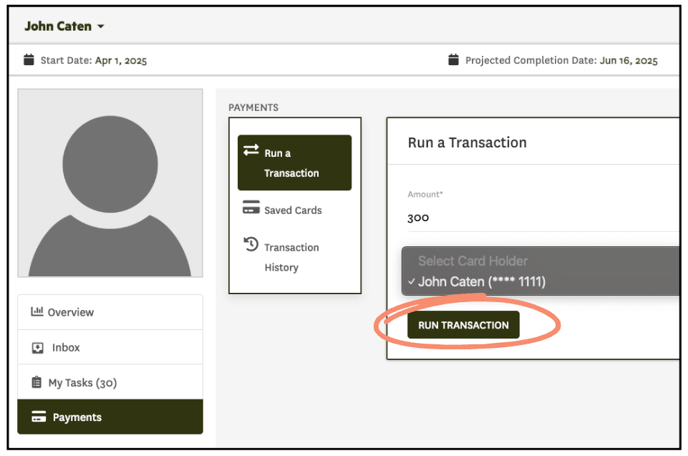Click the Inbox text link in sidebar
This screenshot has width=688, height=456.
[66, 348]
